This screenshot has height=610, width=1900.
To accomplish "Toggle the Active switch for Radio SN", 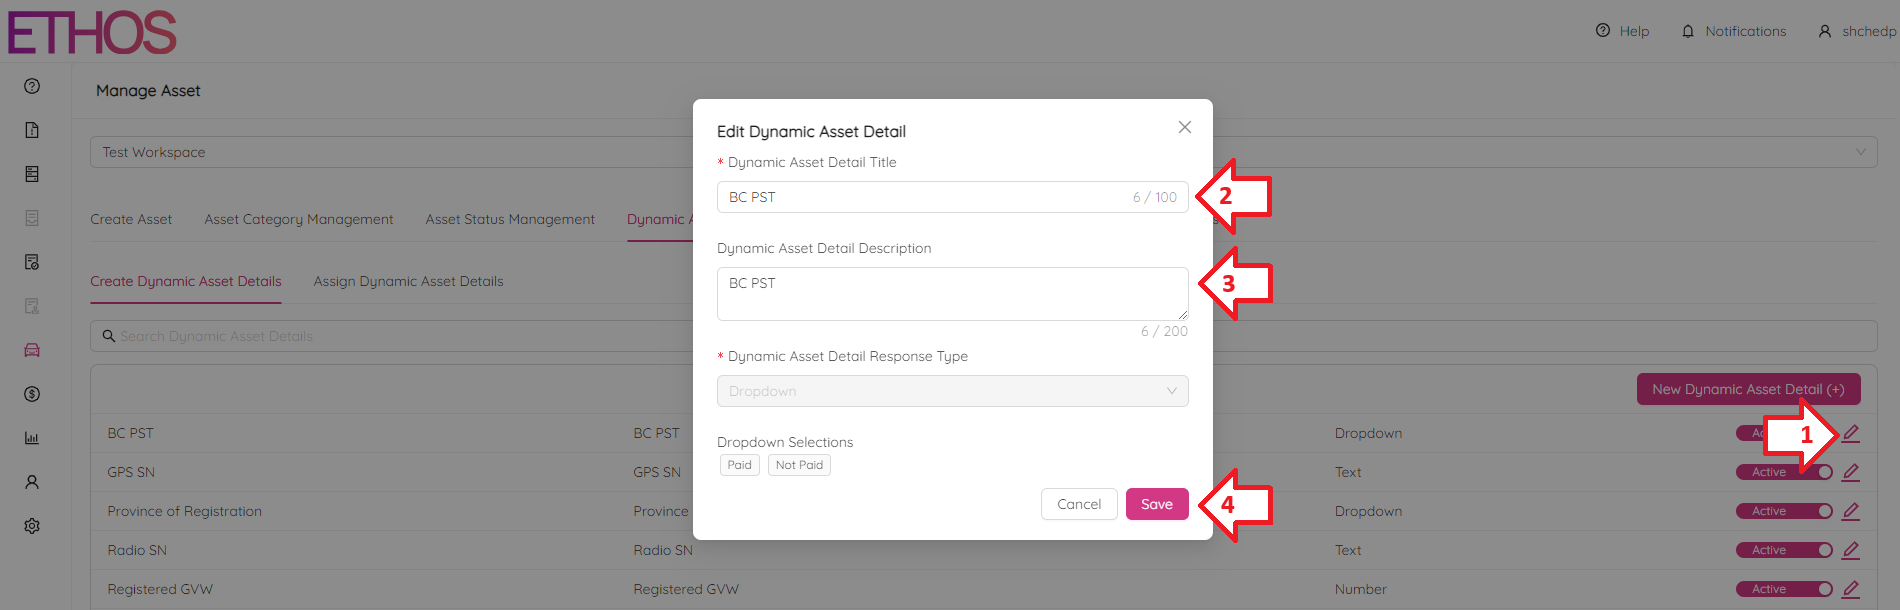I will pyautogui.click(x=1783, y=549).
